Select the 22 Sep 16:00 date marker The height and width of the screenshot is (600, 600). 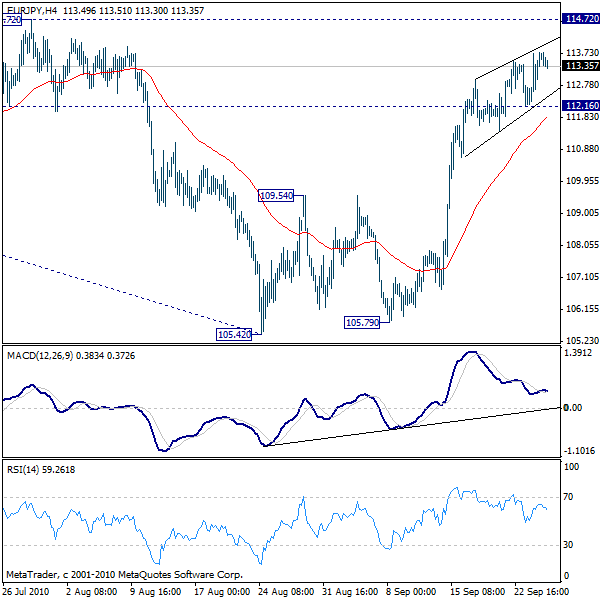[541, 590]
